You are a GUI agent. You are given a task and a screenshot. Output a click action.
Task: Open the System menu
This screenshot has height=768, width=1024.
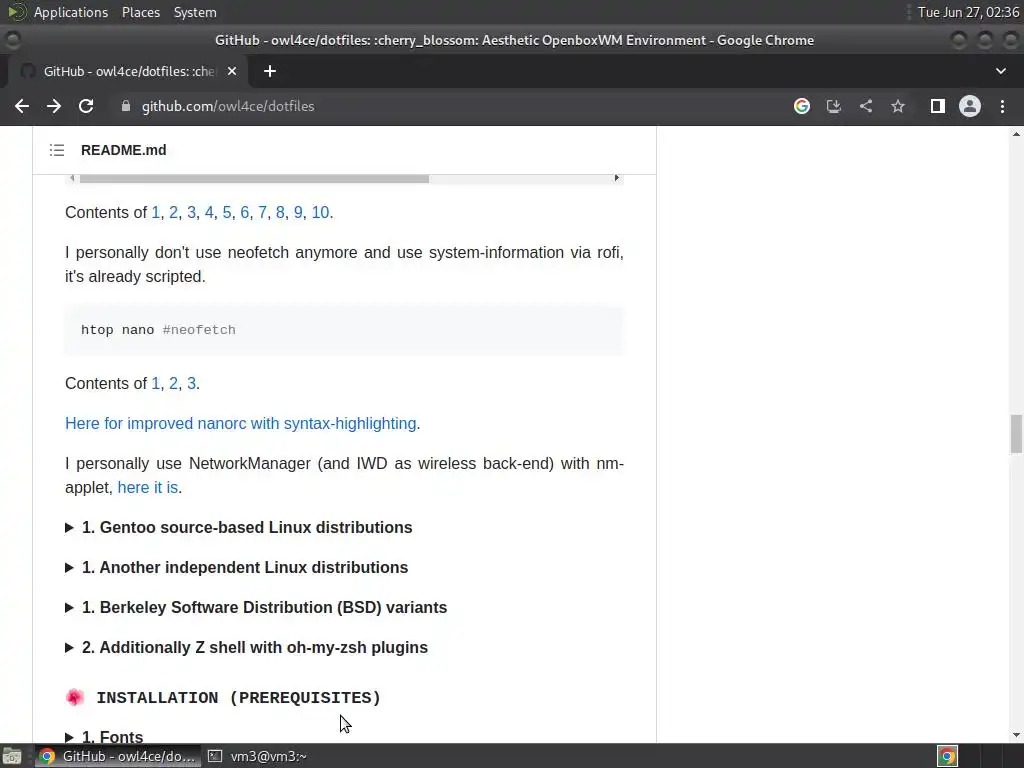[195, 12]
